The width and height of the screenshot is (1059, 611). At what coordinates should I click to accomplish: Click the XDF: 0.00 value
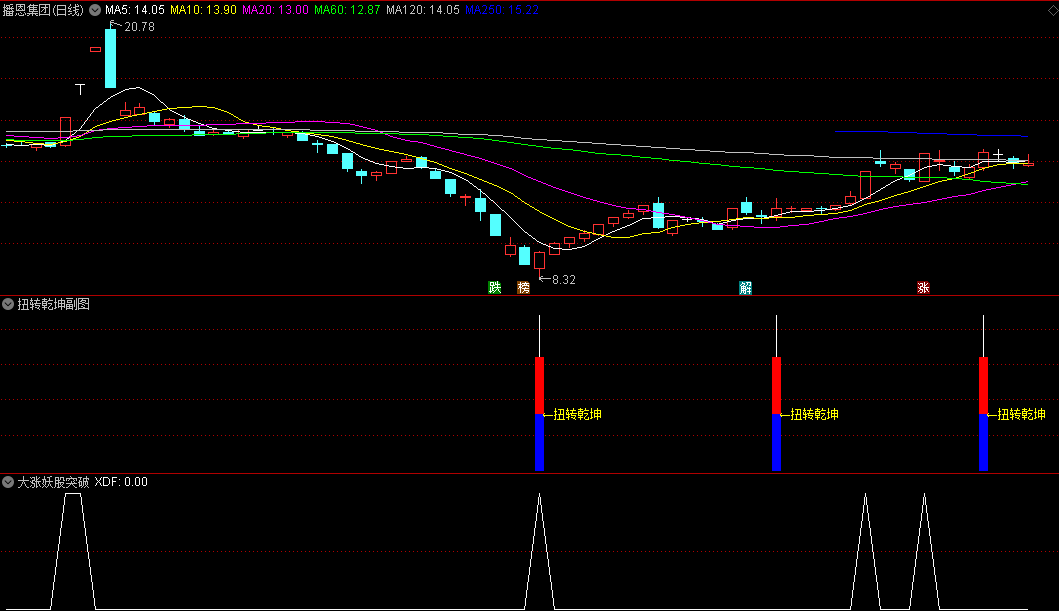coord(121,482)
